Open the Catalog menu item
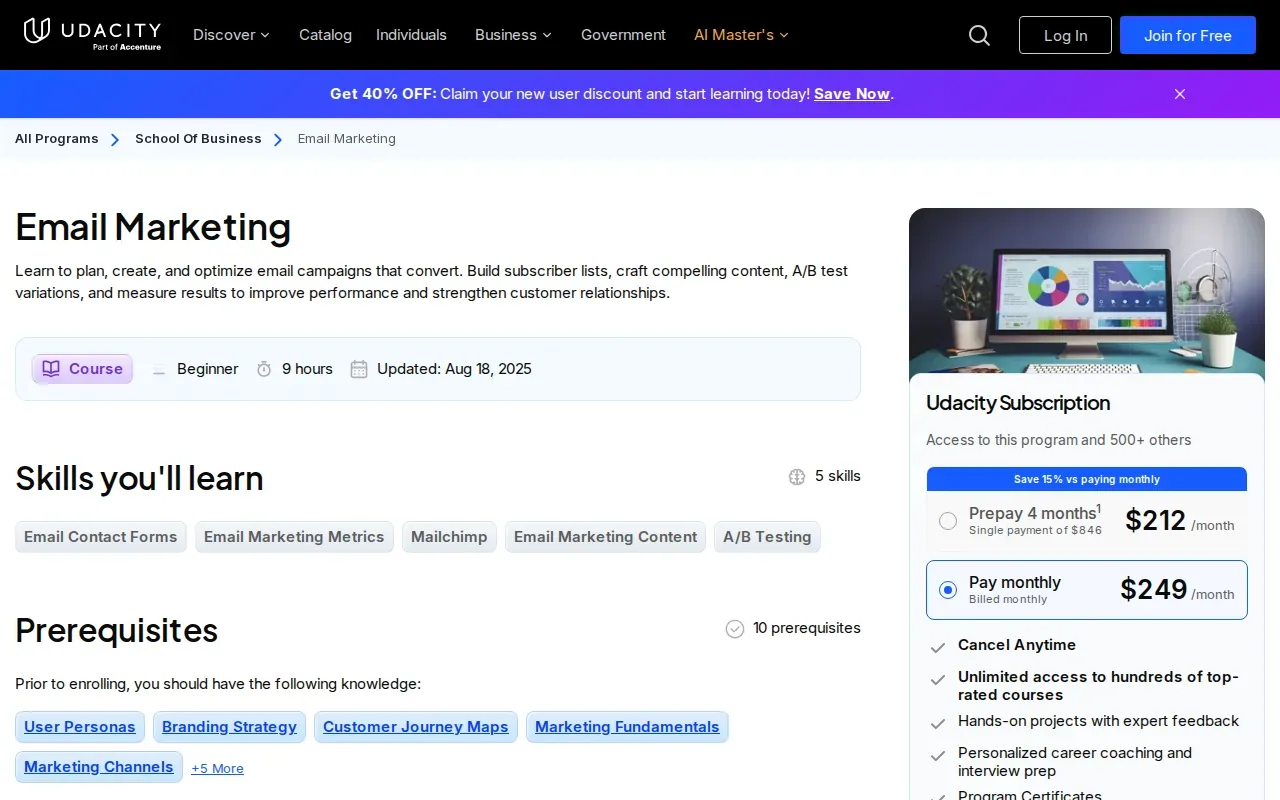The width and height of the screenshot is (1280, 800). 325,35
